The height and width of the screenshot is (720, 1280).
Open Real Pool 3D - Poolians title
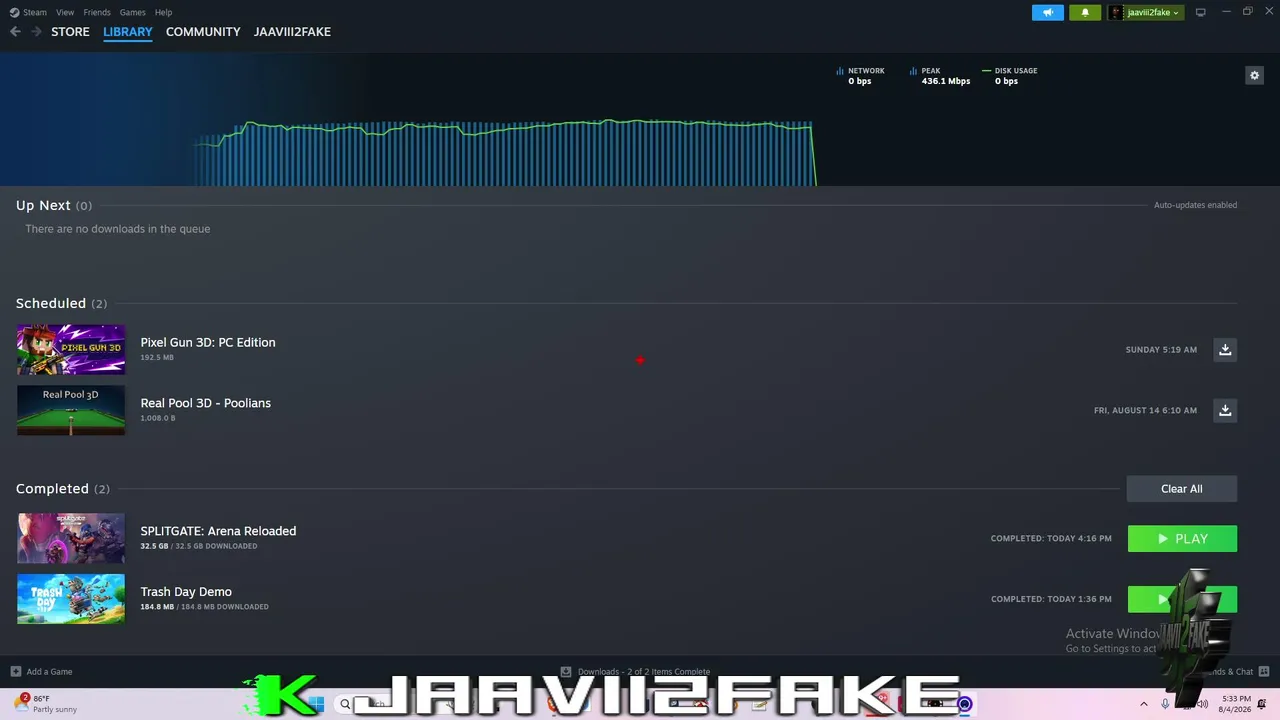206,403
